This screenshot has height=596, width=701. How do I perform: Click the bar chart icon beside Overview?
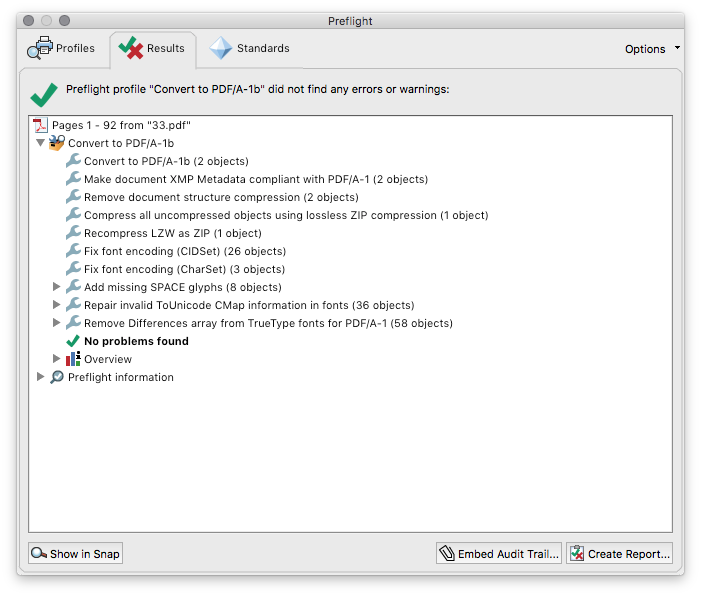click(x=73, y=359)
